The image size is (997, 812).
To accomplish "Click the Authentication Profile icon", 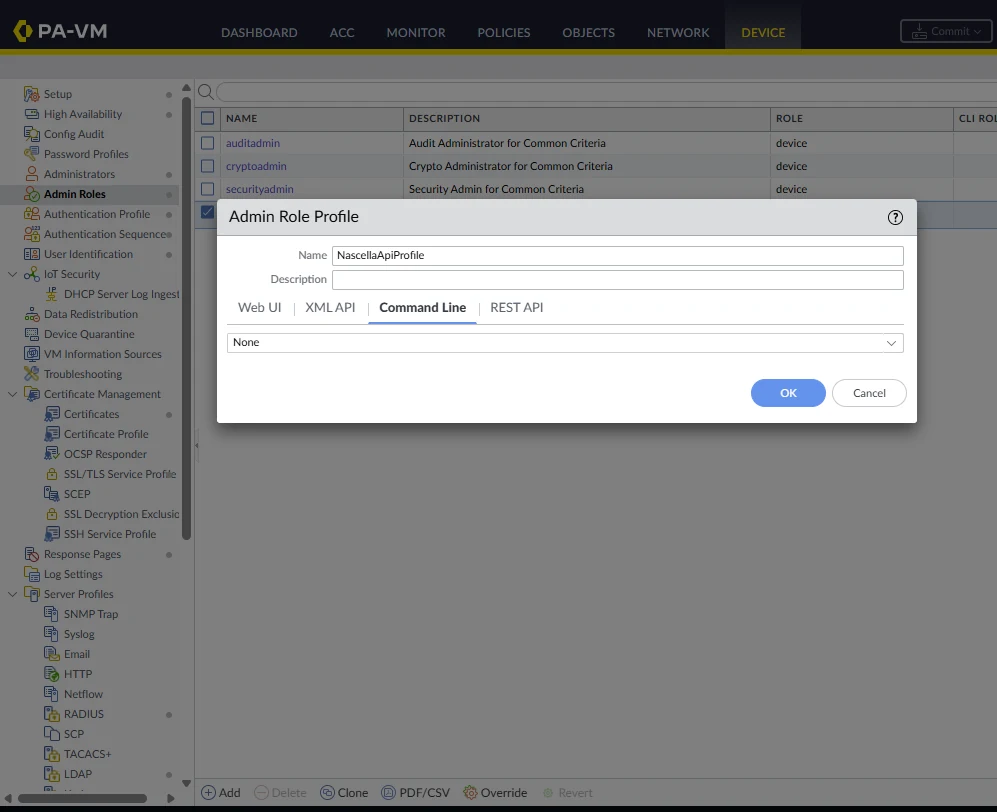I will [31, 214].
